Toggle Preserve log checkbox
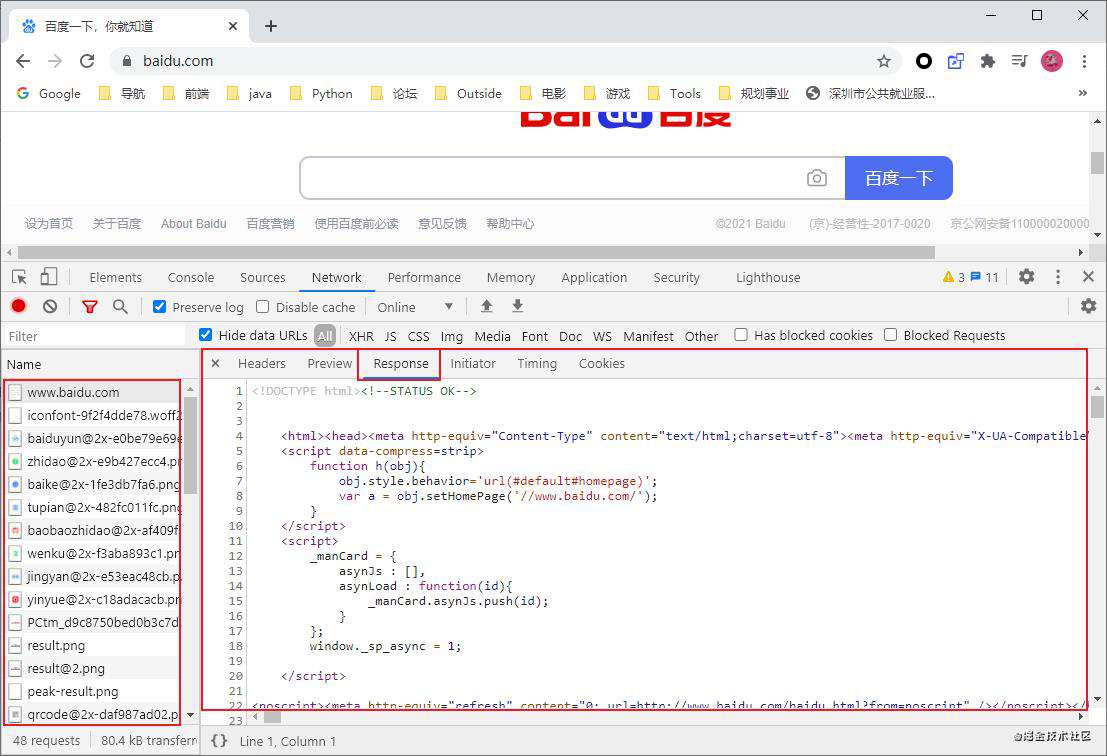The height and width of the screenshot is (756, 1107). pyautogui.click(x=160, y=306)
